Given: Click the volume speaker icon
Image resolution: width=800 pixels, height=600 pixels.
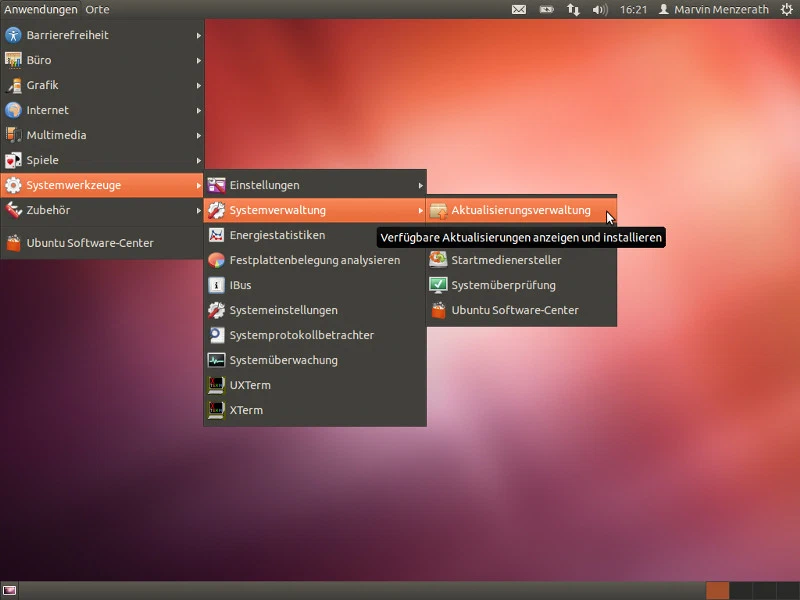Looking at the screenshot, I should click(x=600, y=9).
